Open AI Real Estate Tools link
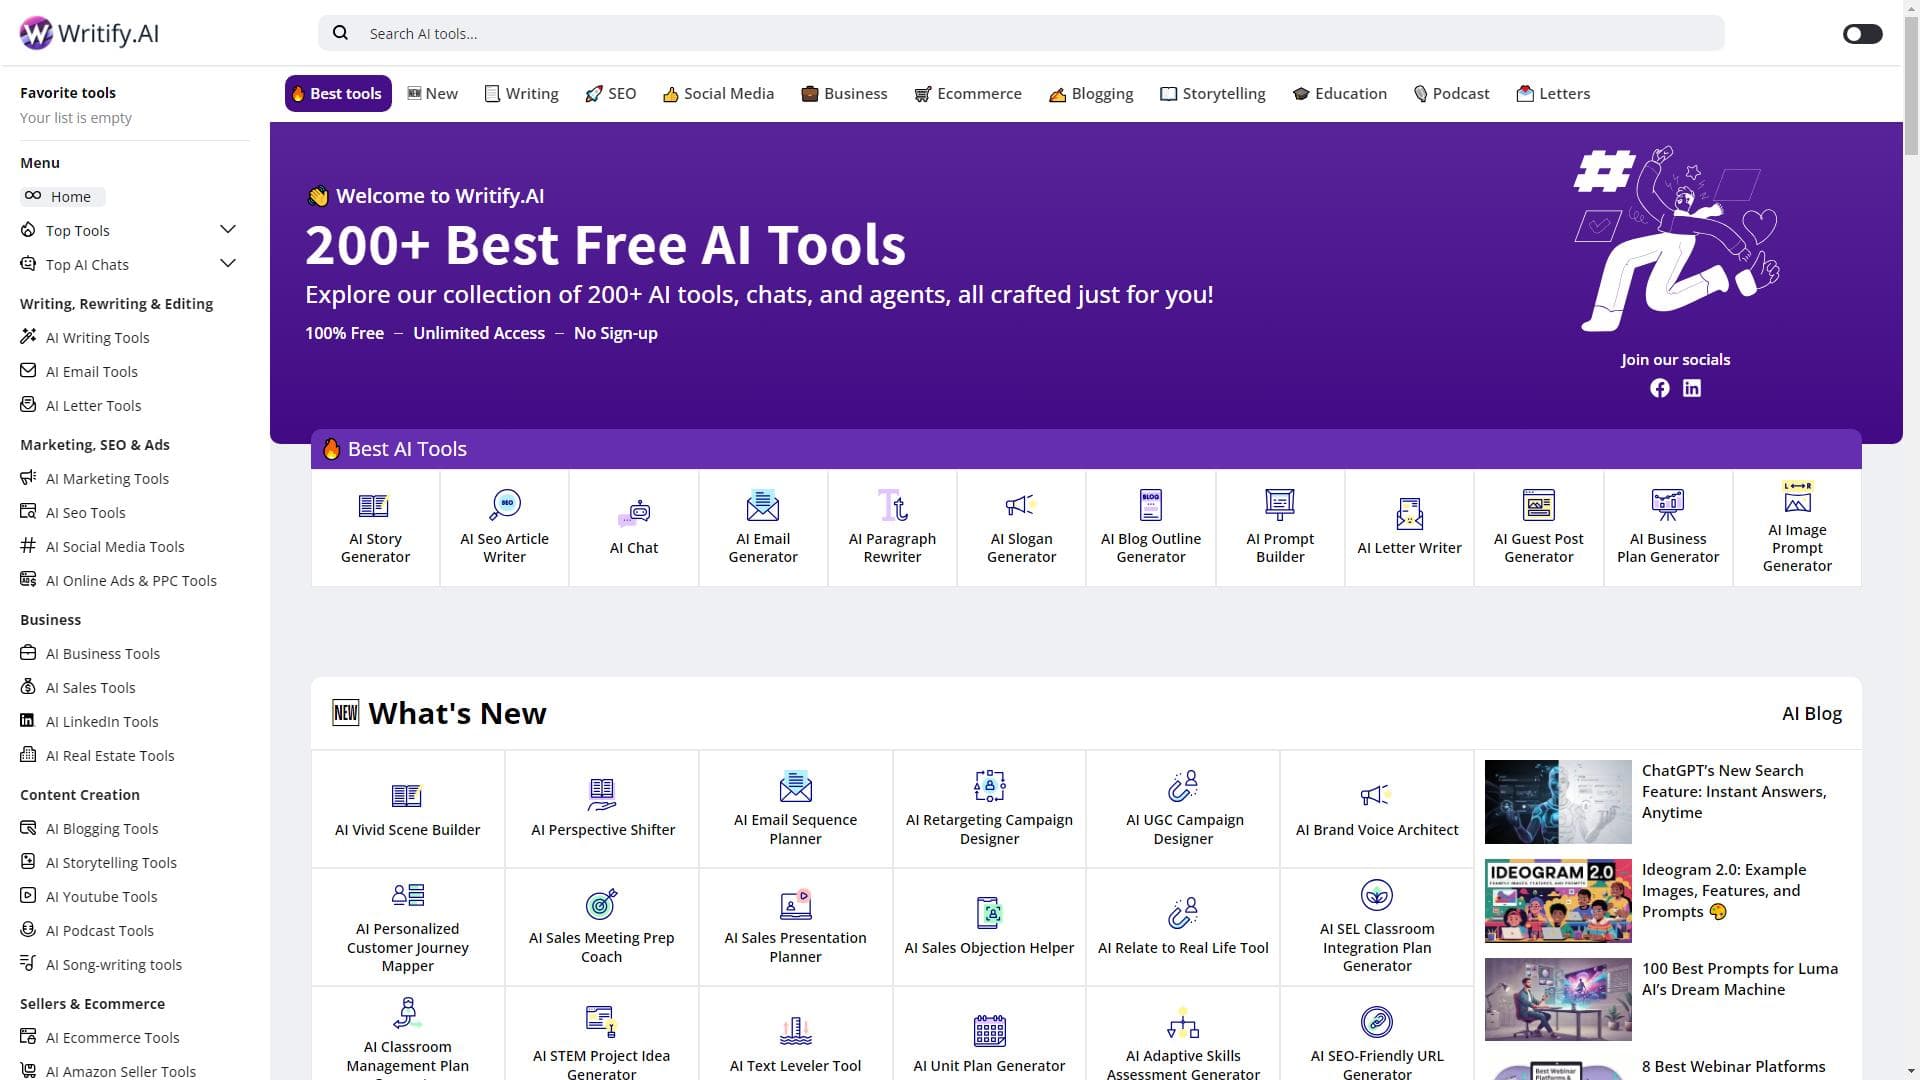The image size is (1920, 1080). pyautogui.click(x=109, y=756)
